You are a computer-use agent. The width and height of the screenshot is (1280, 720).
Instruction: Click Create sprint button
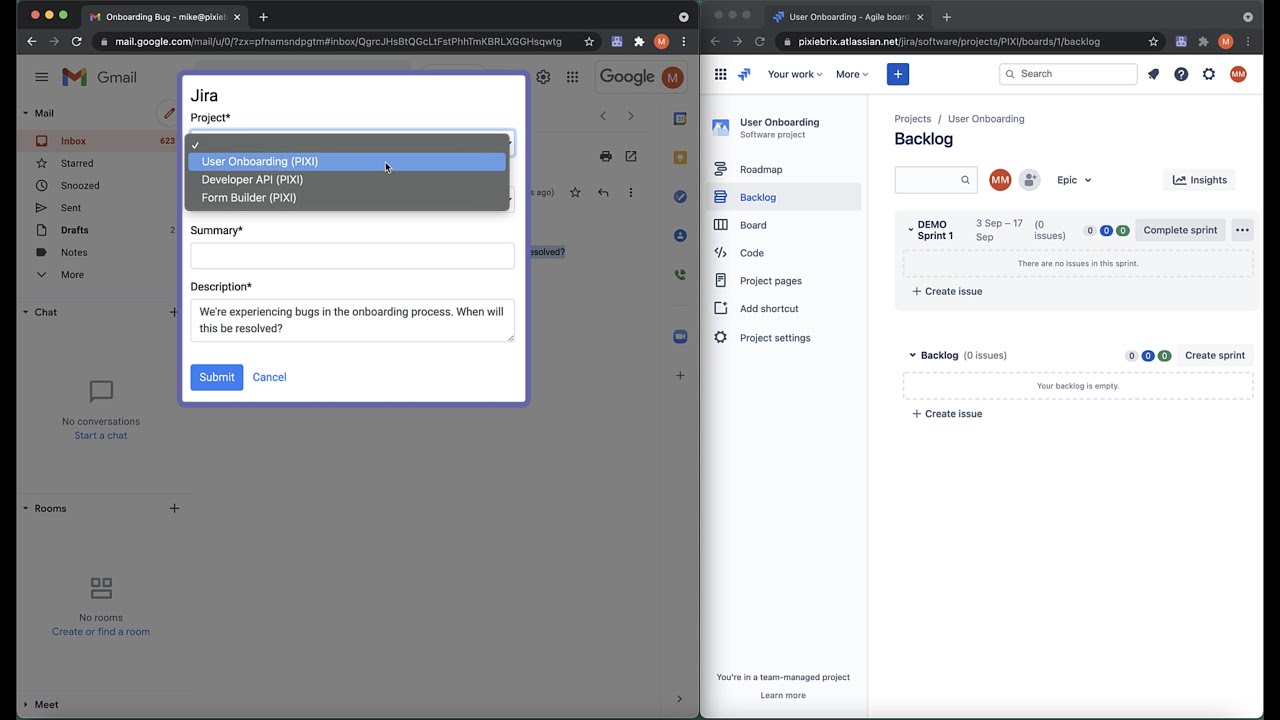1215,355
